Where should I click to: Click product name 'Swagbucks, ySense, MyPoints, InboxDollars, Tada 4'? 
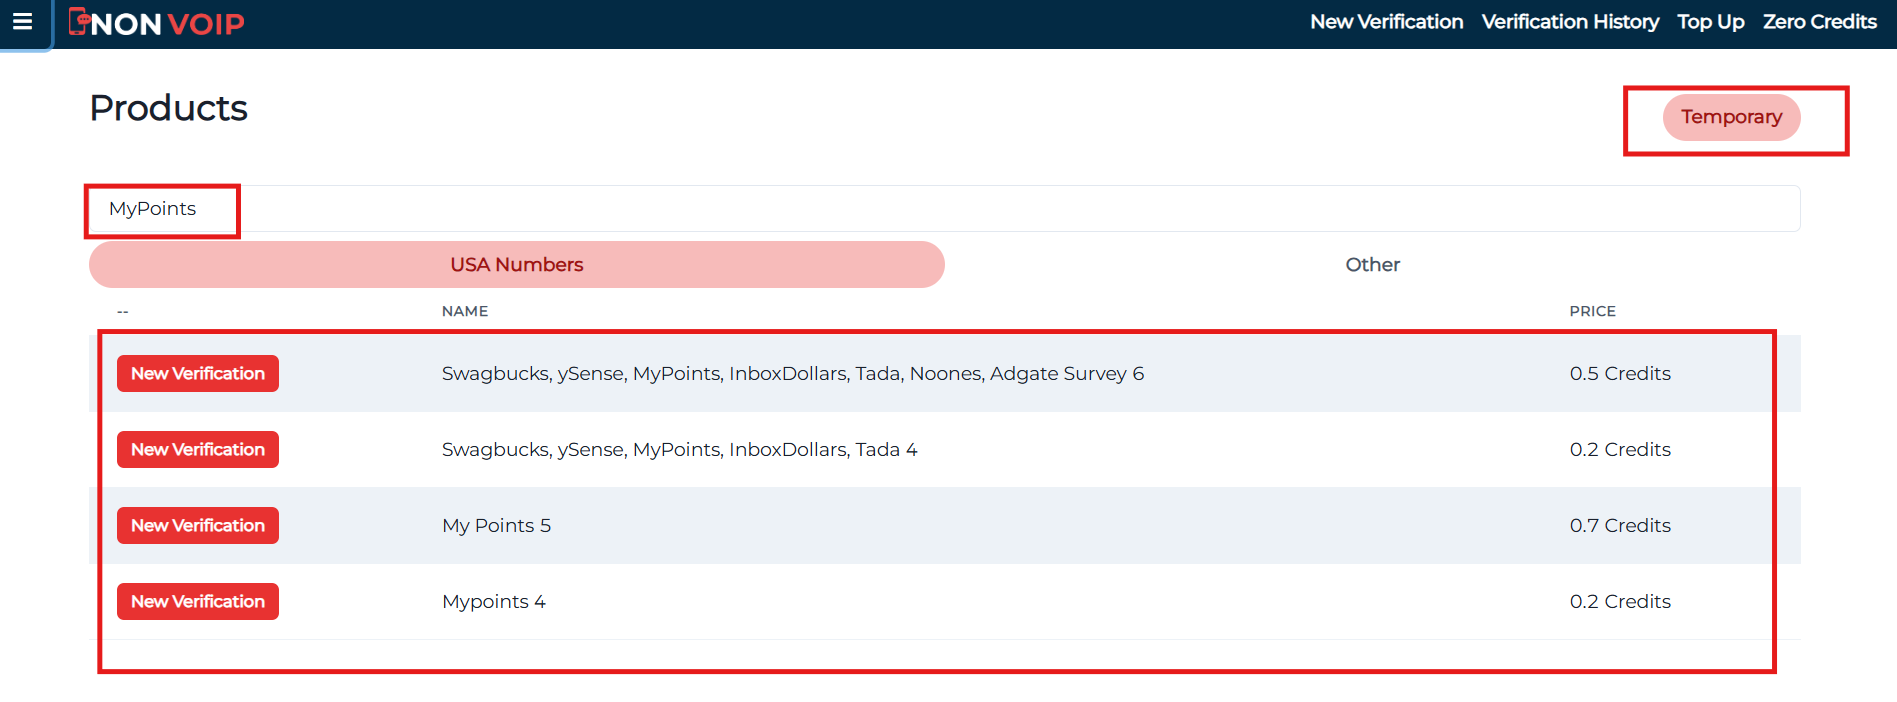coord(680,449)
